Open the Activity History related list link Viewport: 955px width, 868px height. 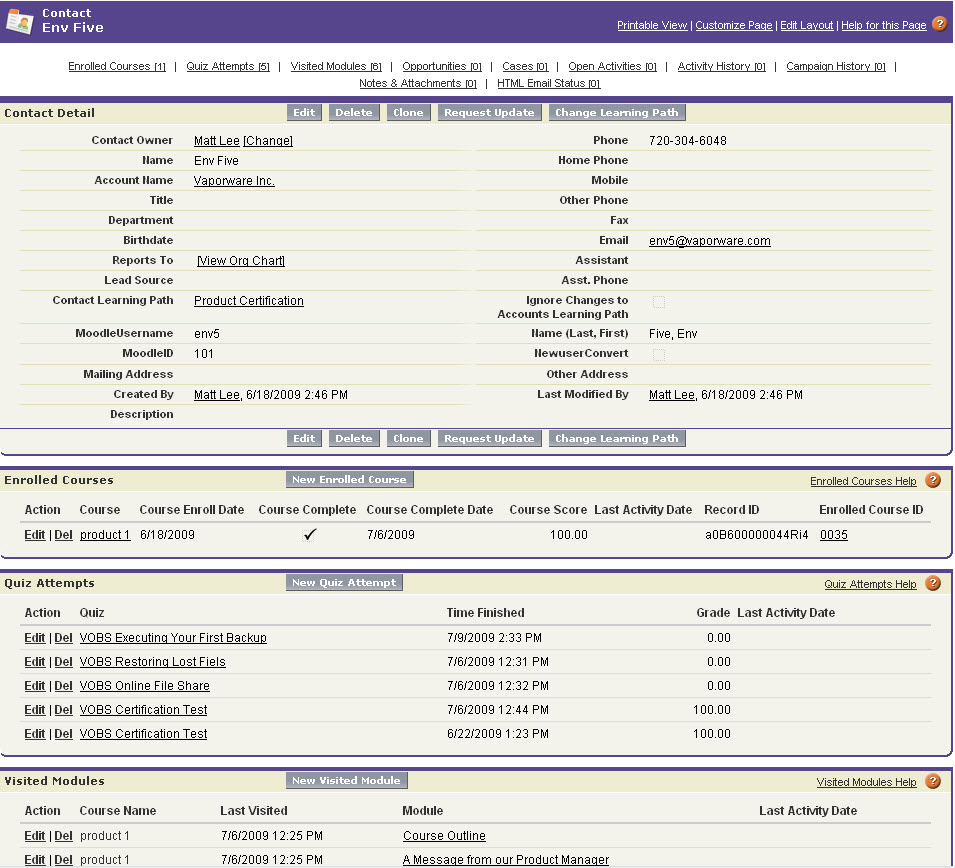721,67
